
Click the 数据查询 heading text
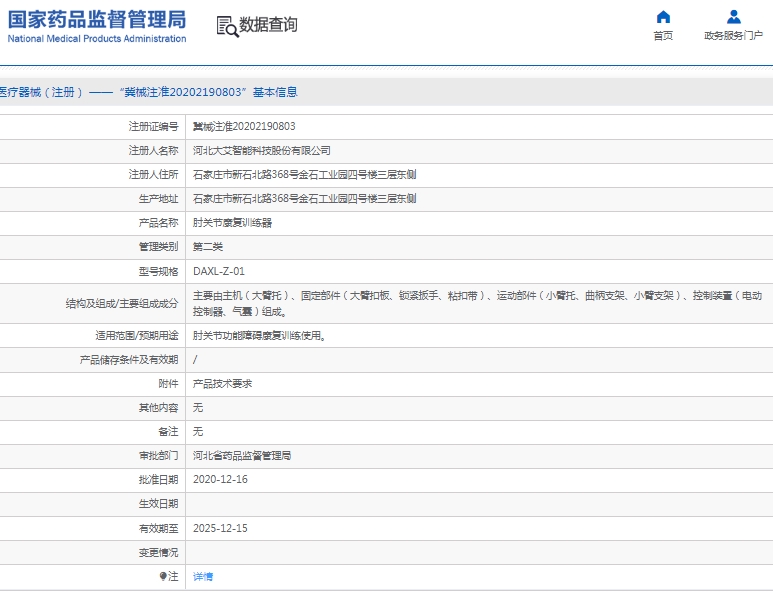click(268, 24)
